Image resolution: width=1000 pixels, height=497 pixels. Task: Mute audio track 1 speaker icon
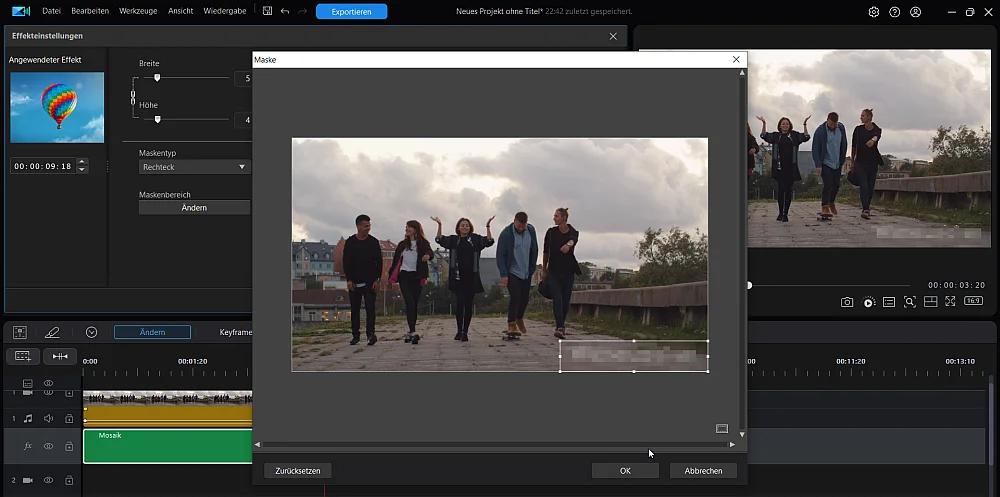point(48,418)
